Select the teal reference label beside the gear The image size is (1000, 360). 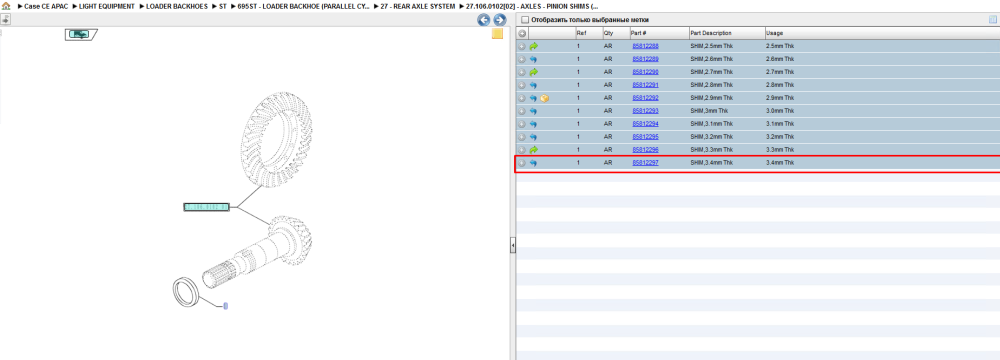pyautogui.click(x=206, y=207)
